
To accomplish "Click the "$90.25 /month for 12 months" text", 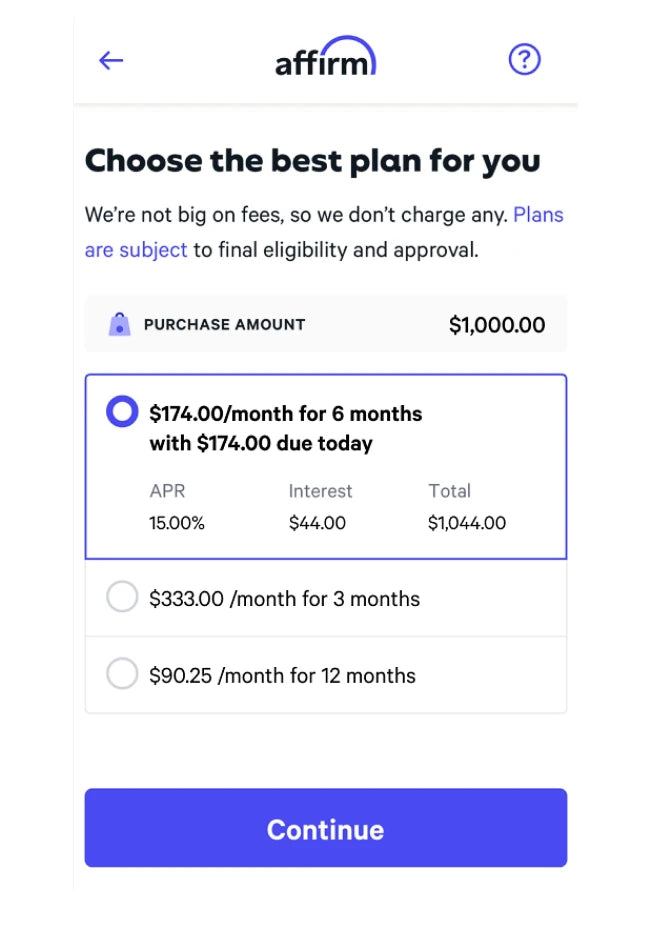I will 282,675.
